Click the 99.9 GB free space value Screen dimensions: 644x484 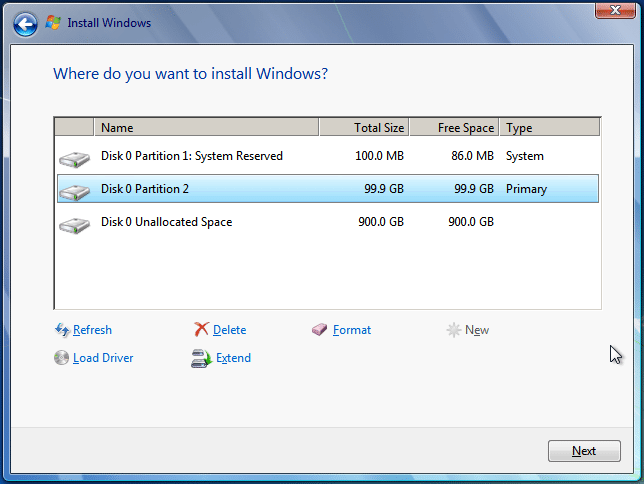[474, 189]
